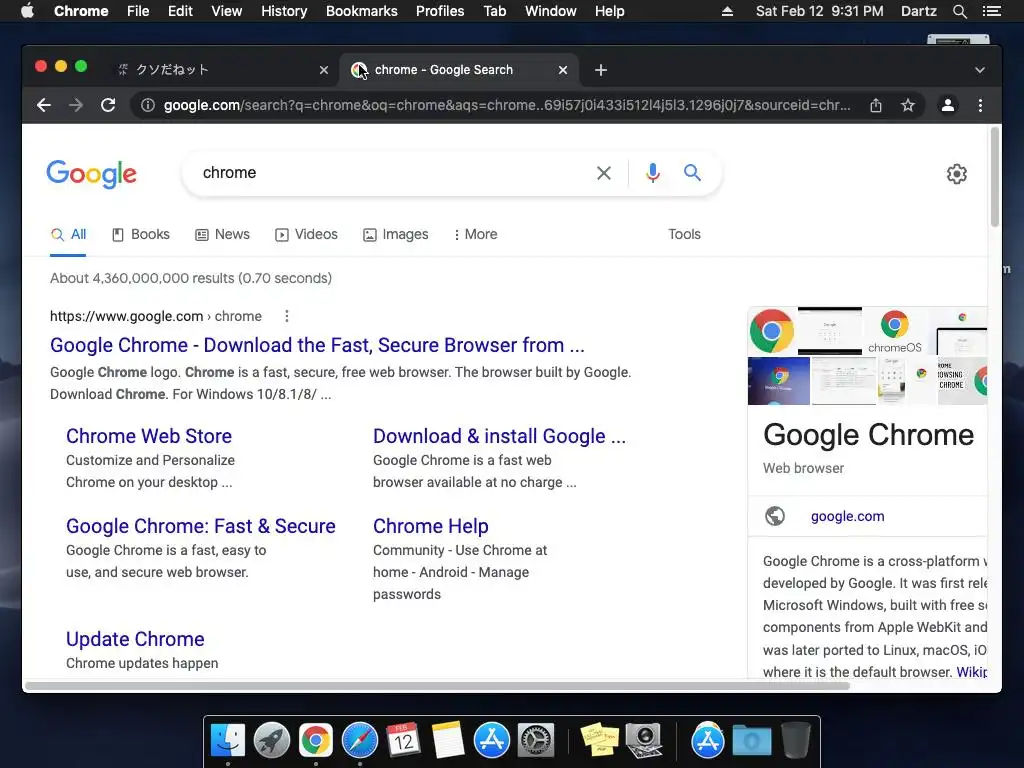Open the chromeOS logo thumbnail
Screen dimensions: 1024x768
[895, 332]
